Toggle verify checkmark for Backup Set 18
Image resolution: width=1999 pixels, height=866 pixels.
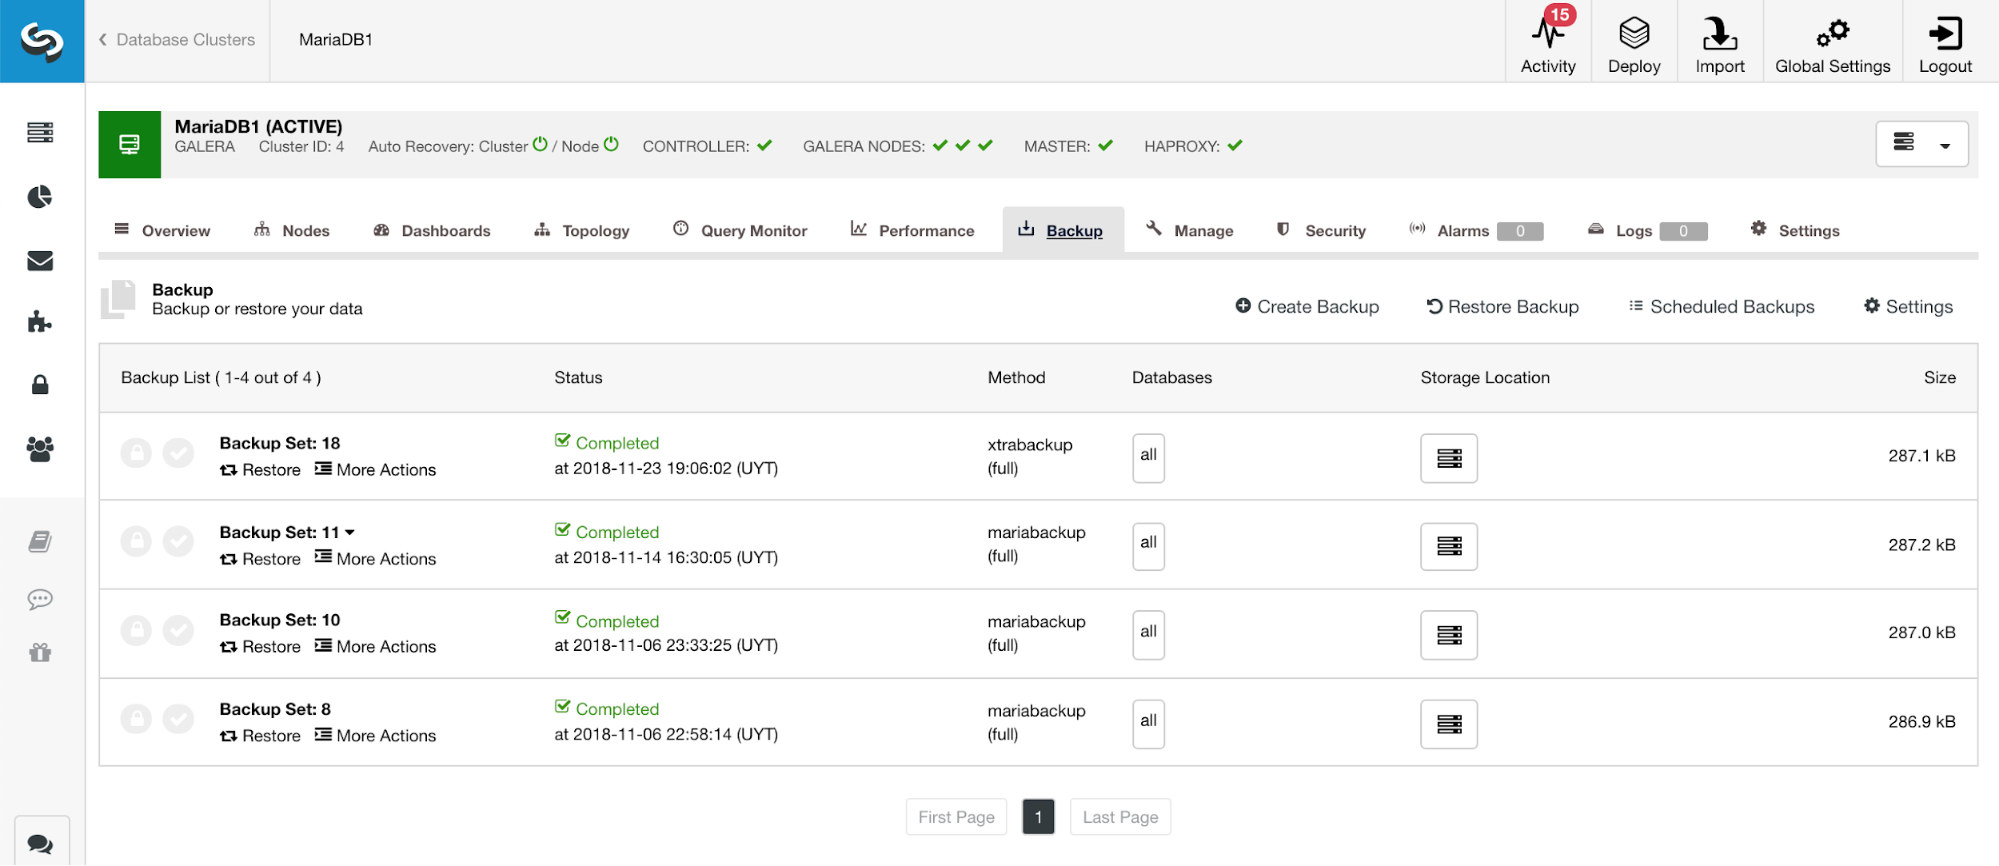[178, 454]
